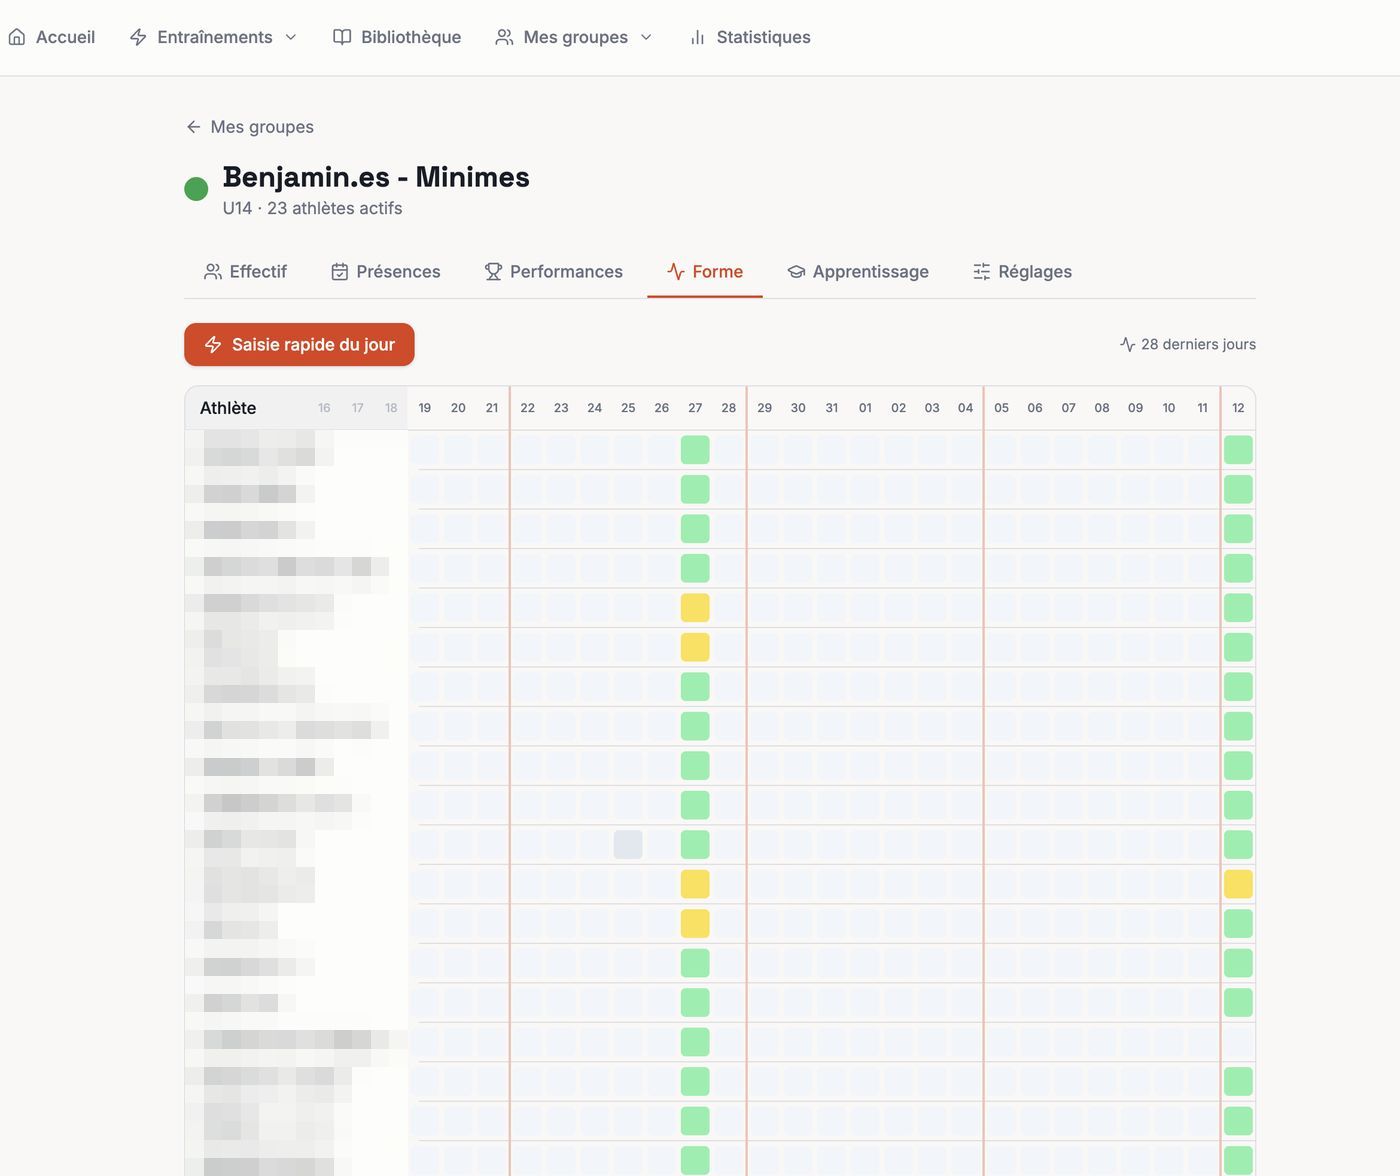Screen dimensions: 1400x1176
Task: Expand the Entraînements dropdown chevron
Action: coord(291,37)
